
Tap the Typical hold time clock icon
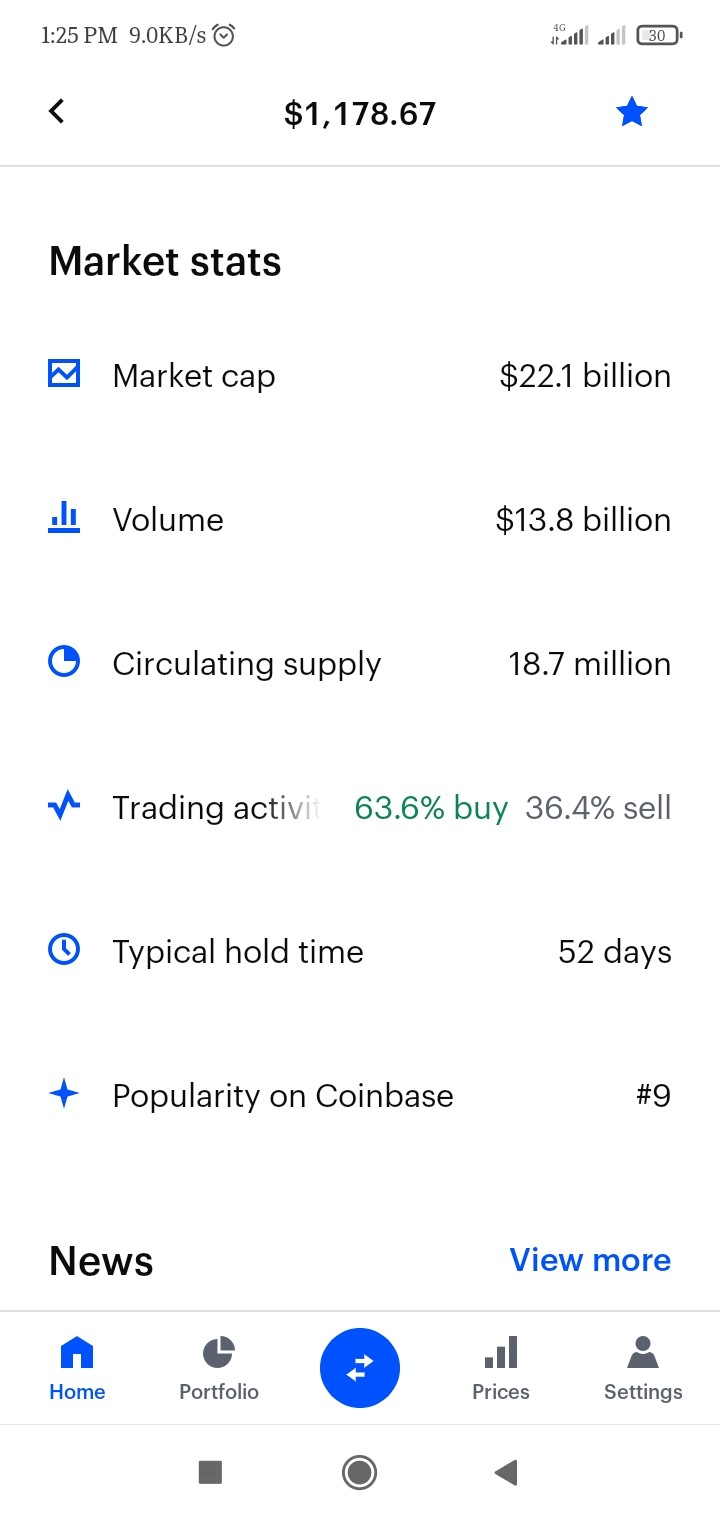coord(64,950)
